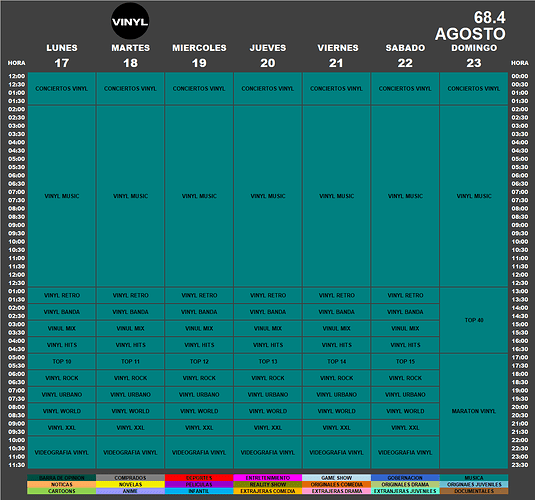The image size is (535, 500).
Task: Select Tuesday's VINYL BANDA cell
Action: click(x=130, y=312)
